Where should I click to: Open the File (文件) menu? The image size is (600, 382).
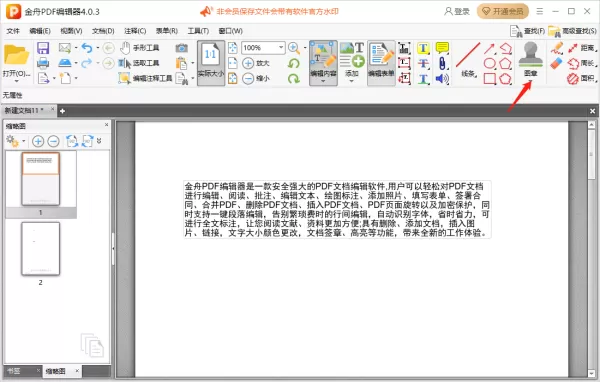click(13, 31)
